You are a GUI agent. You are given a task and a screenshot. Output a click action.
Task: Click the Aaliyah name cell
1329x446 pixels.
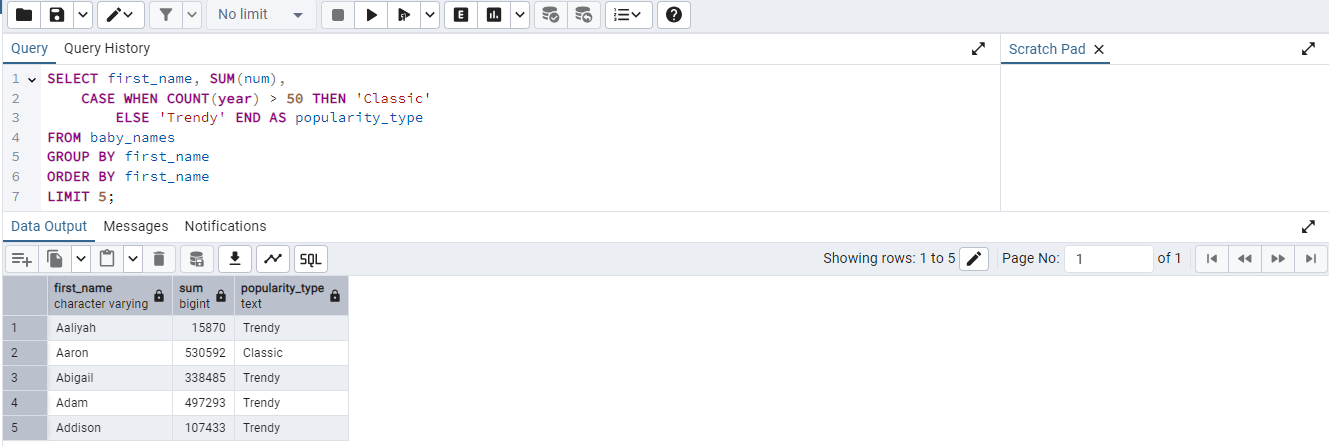click(x=110, y=328)
